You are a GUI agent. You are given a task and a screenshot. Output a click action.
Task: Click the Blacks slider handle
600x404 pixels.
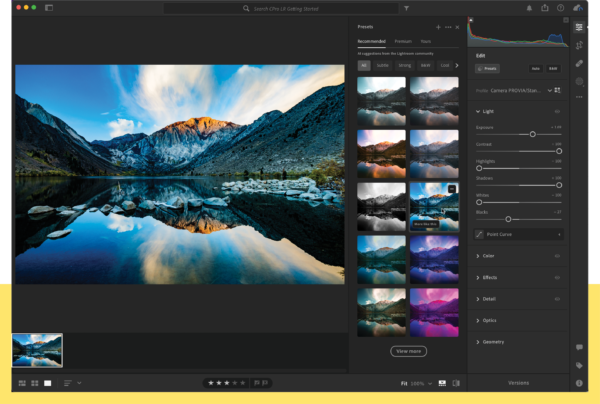point(508,219)
